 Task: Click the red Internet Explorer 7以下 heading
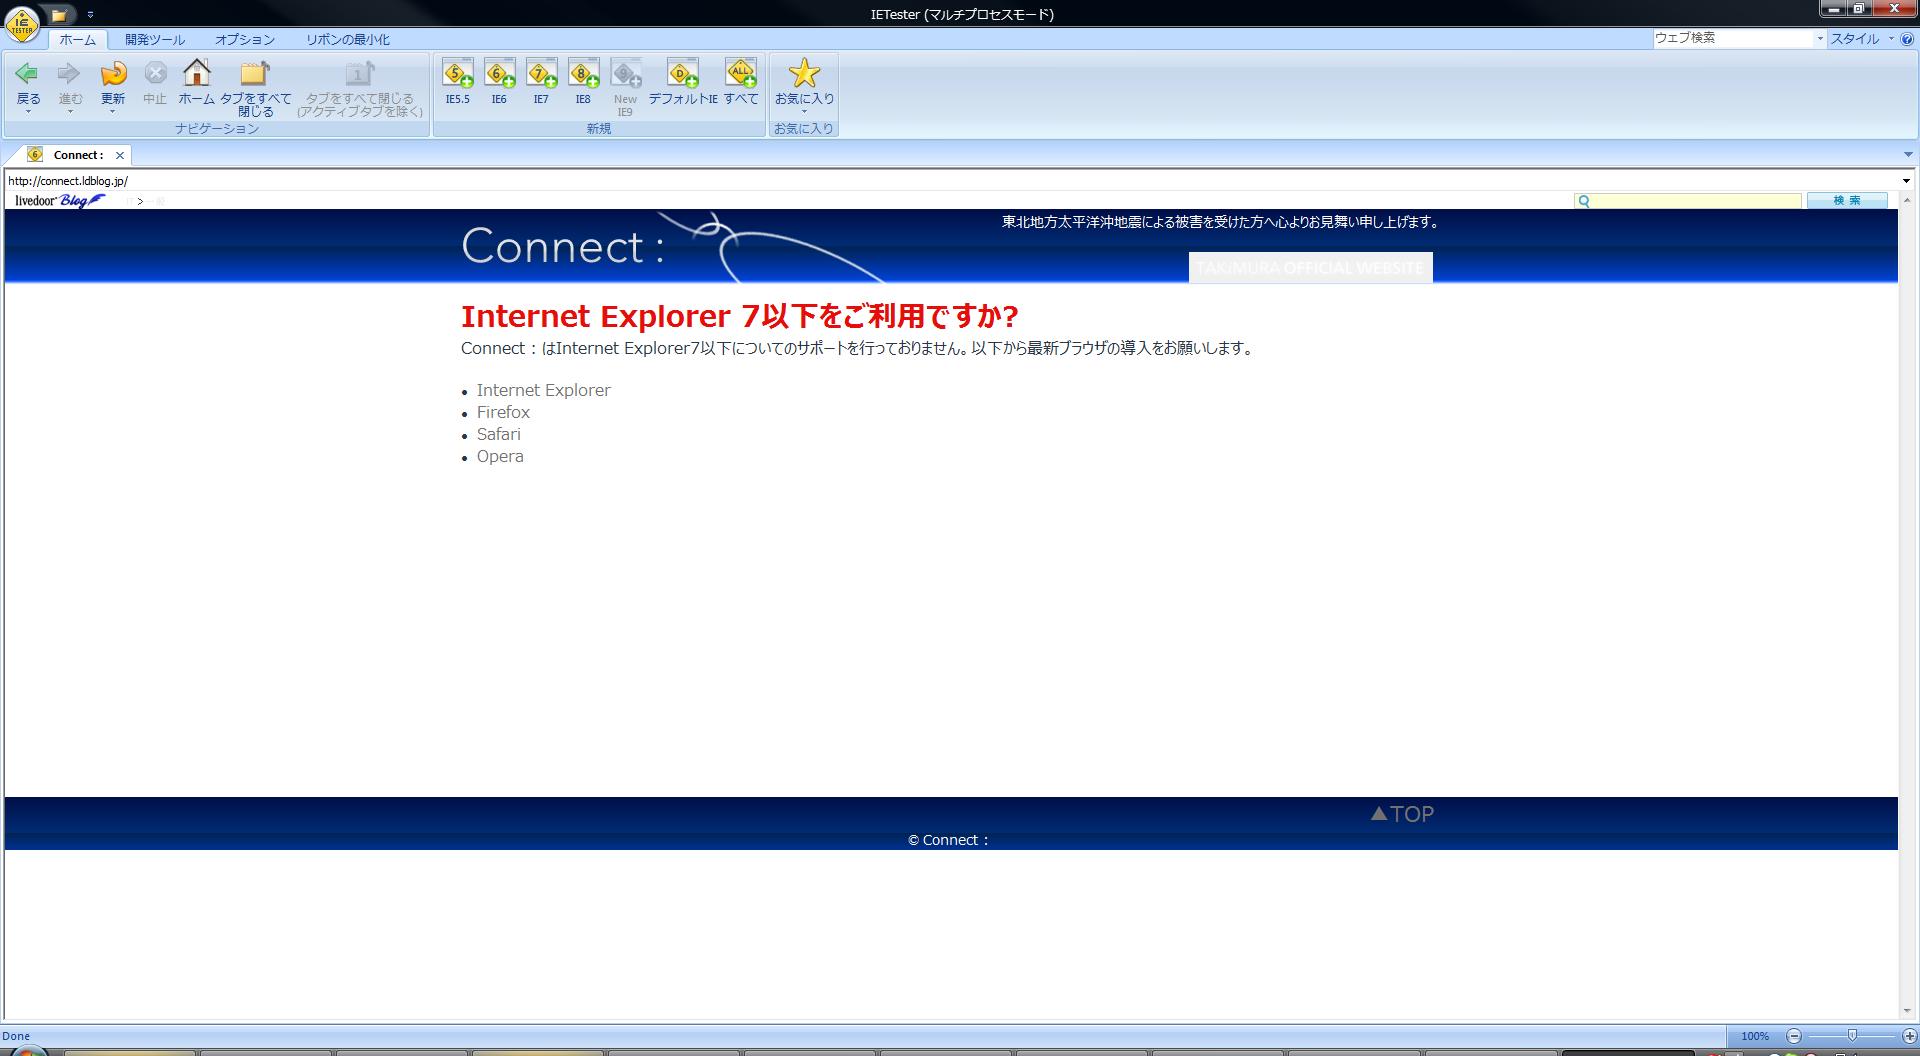coord(740,316)
